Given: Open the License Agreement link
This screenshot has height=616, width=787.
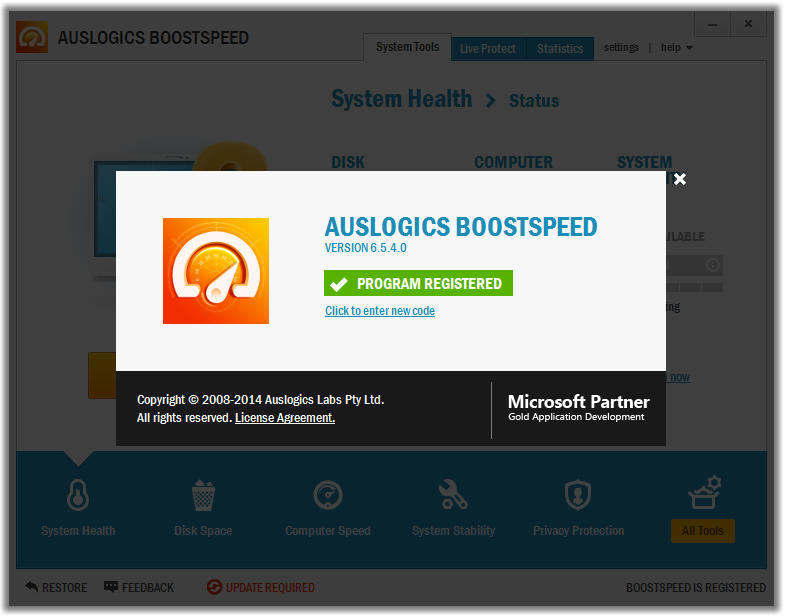Looking at the screenshot, I should click(285, 418).
